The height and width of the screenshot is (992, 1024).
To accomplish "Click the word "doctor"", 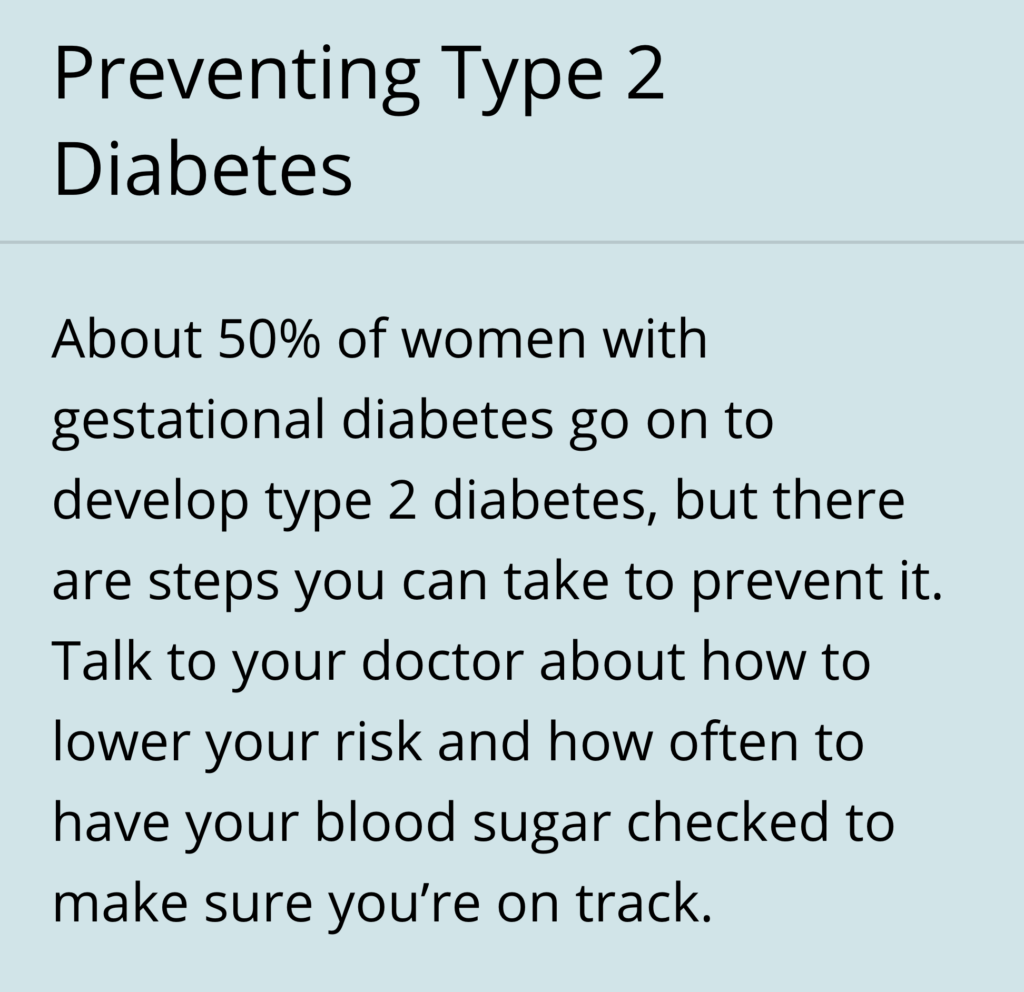I will point(443,662).
